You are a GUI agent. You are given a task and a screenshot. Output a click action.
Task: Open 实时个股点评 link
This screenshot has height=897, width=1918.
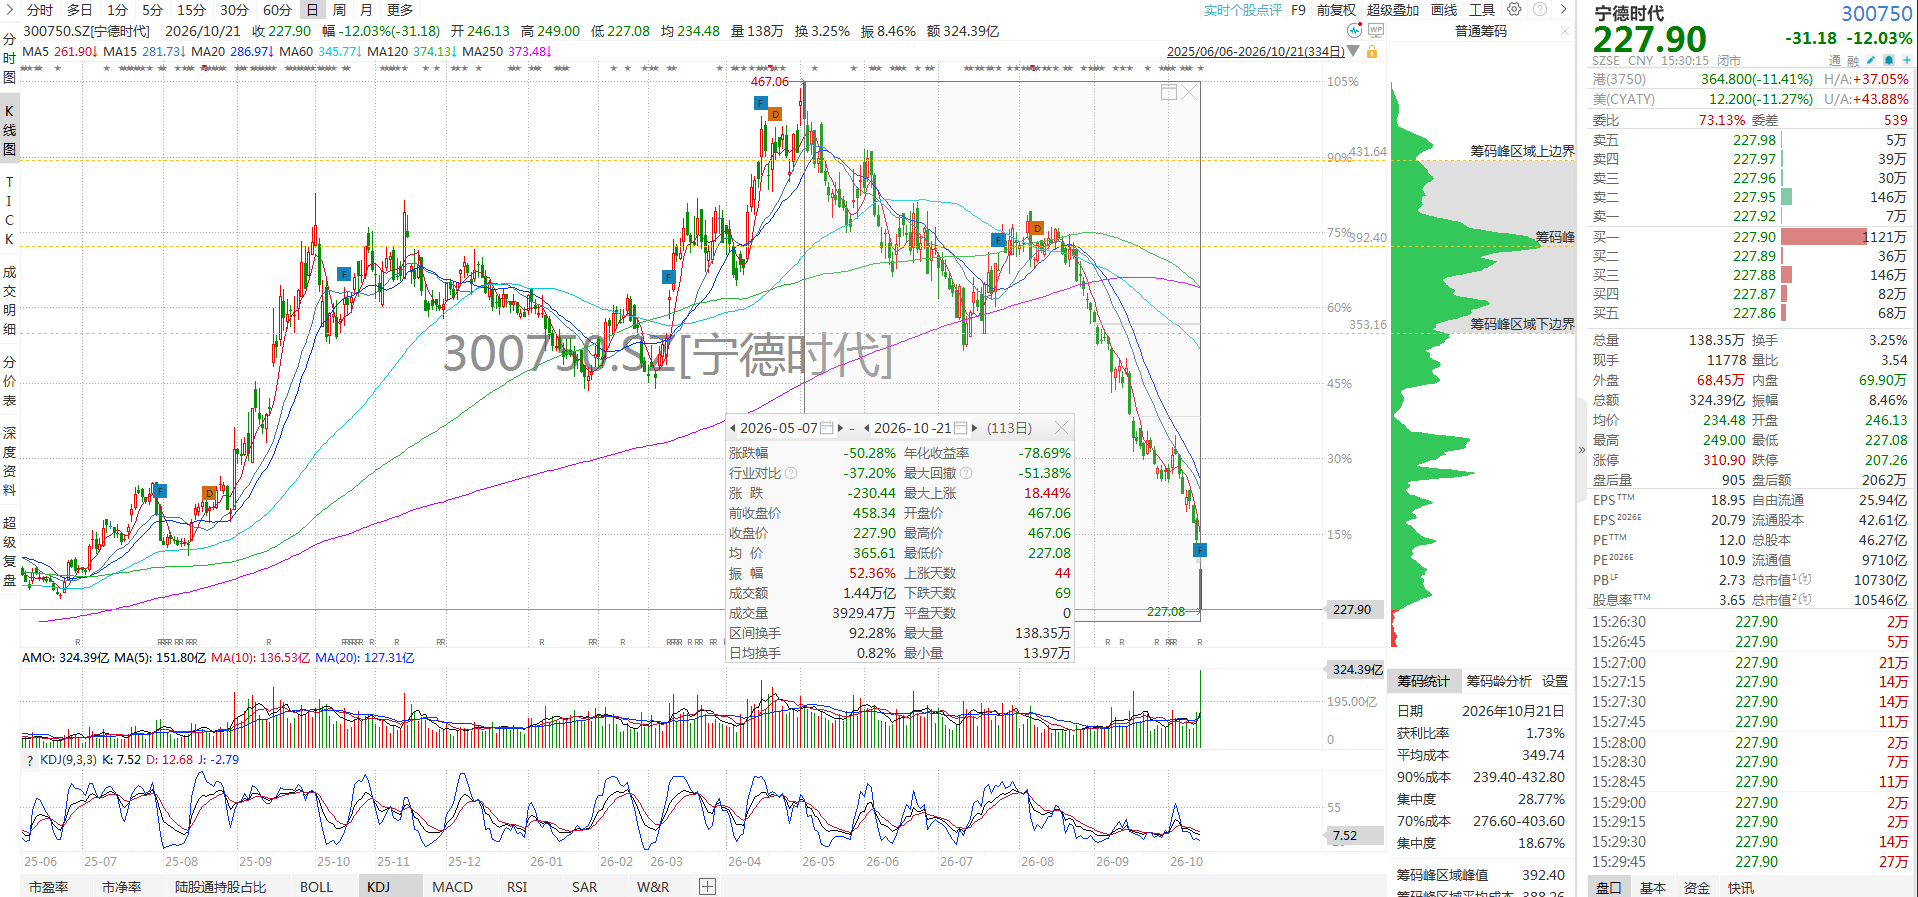1243,10
